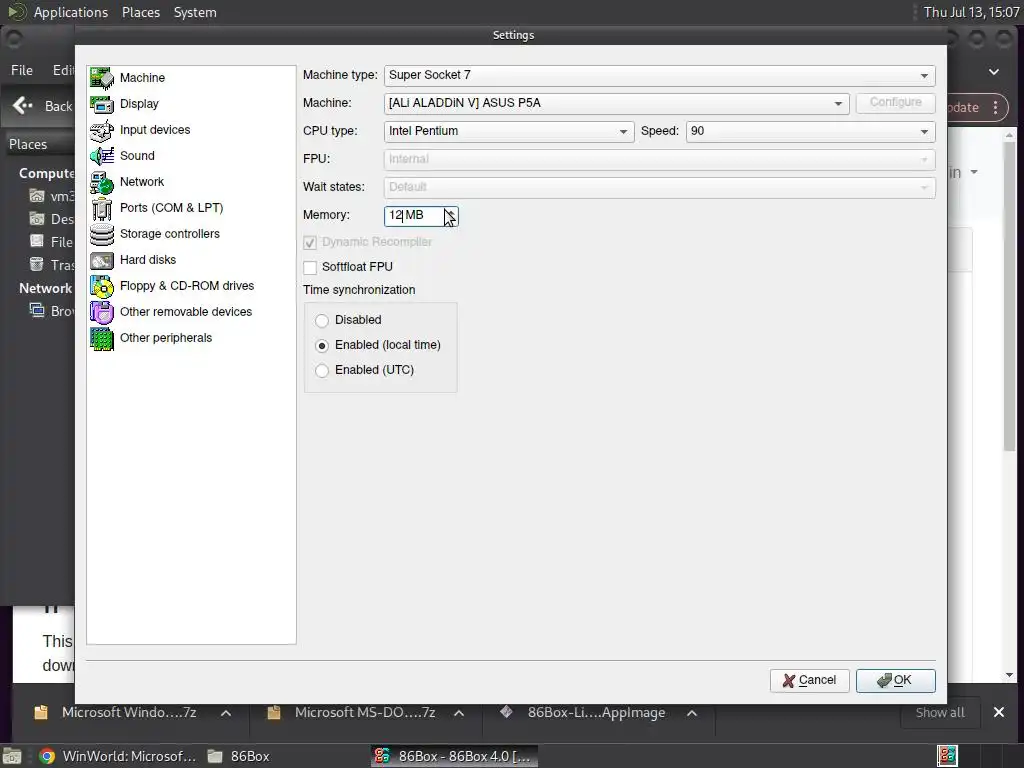
Task: Click Chrome icon in bottom taskbar
Action: tap(47, 756)
